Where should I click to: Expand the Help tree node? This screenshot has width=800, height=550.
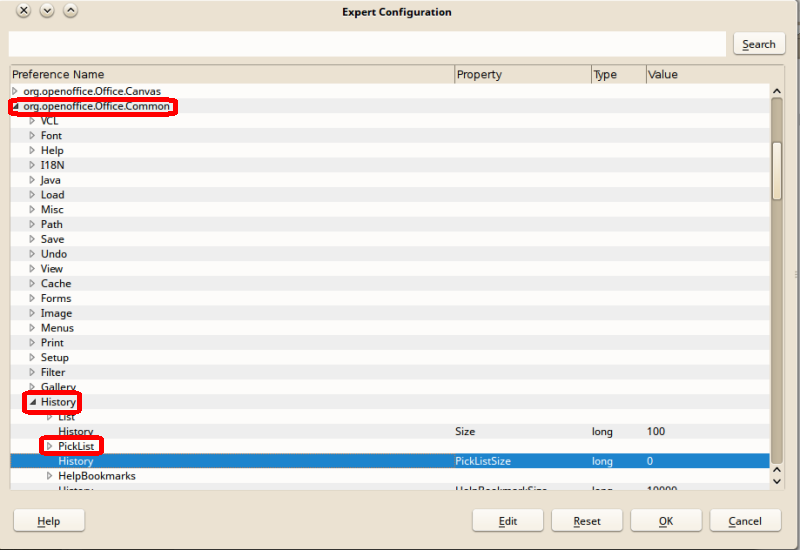[x=32, y=151]
